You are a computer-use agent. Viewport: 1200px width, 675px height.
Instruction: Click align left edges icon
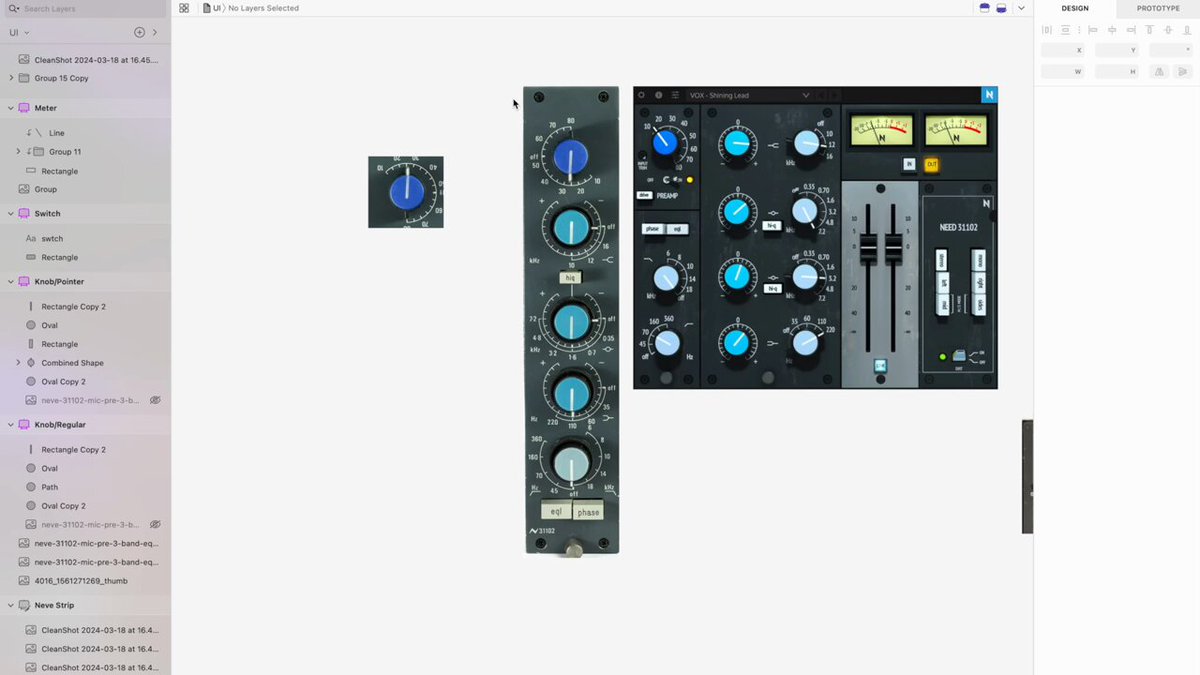click(1093, 30)
